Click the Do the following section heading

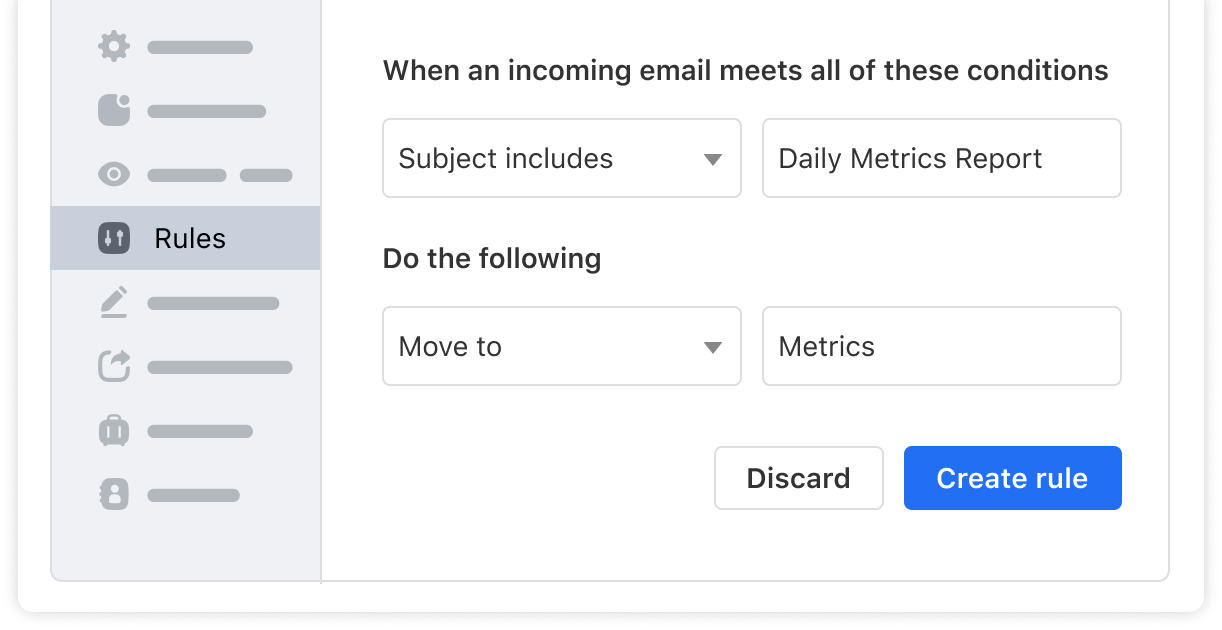point(492,258)
